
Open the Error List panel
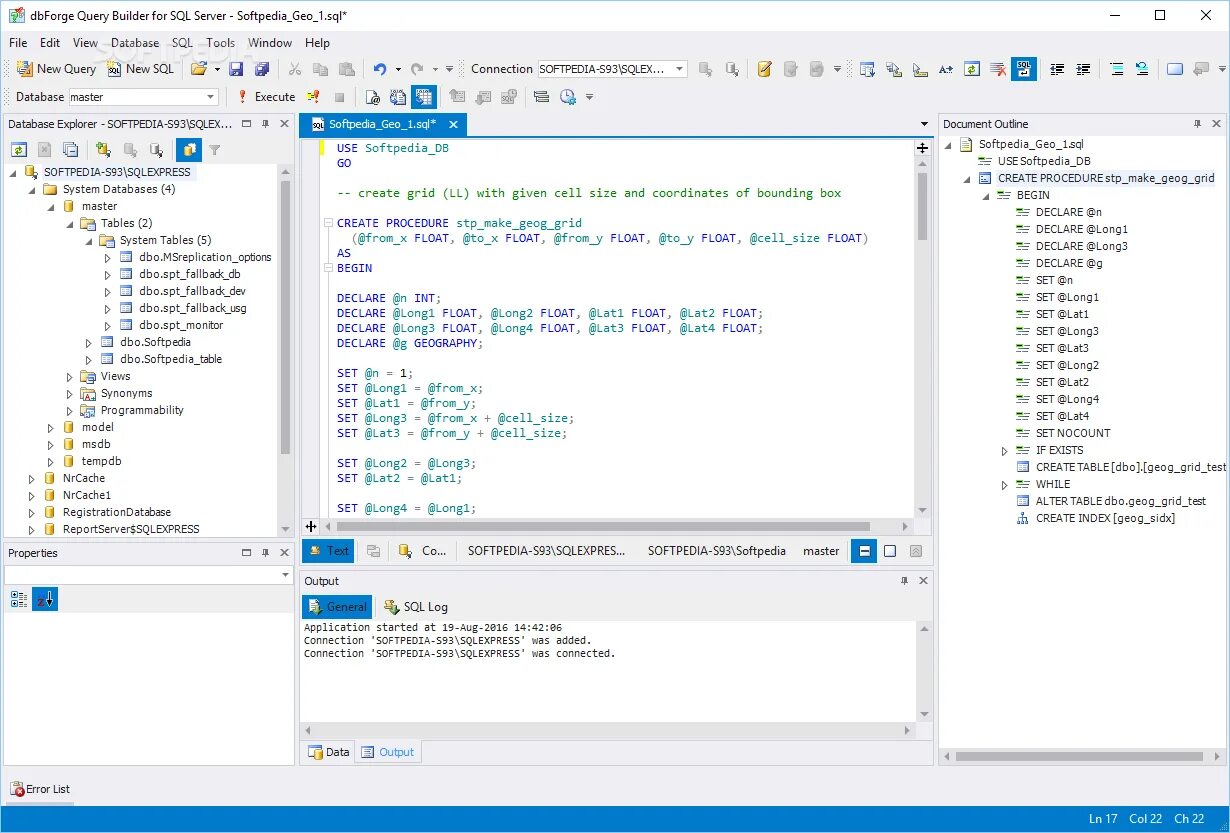click(x=41, y=789)
